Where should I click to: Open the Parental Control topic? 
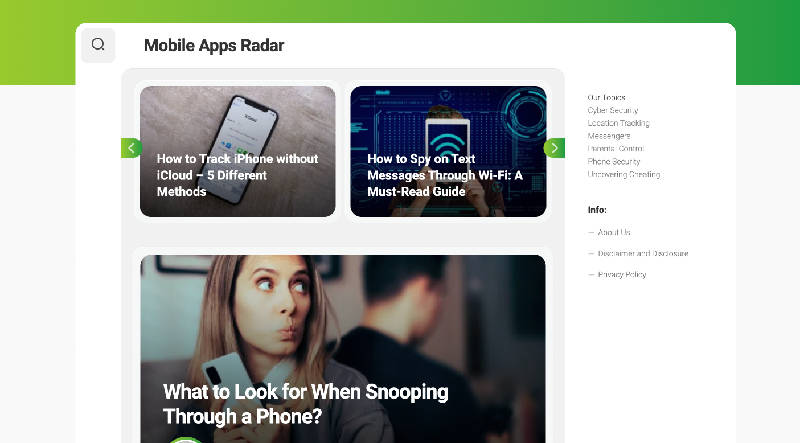tap(616, 149)
